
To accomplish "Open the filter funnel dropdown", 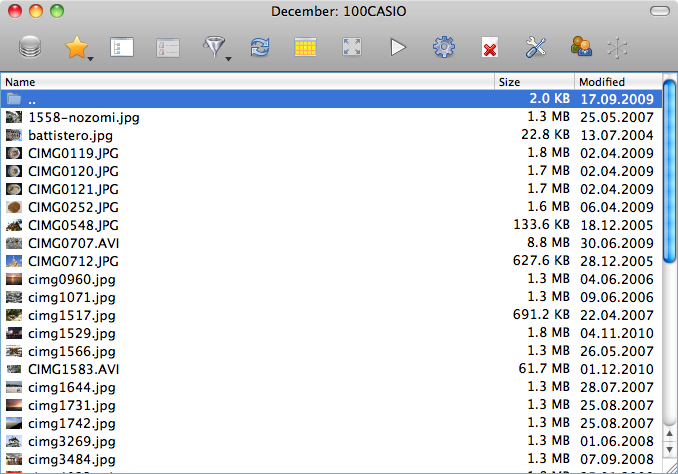I will pos(215,47).
